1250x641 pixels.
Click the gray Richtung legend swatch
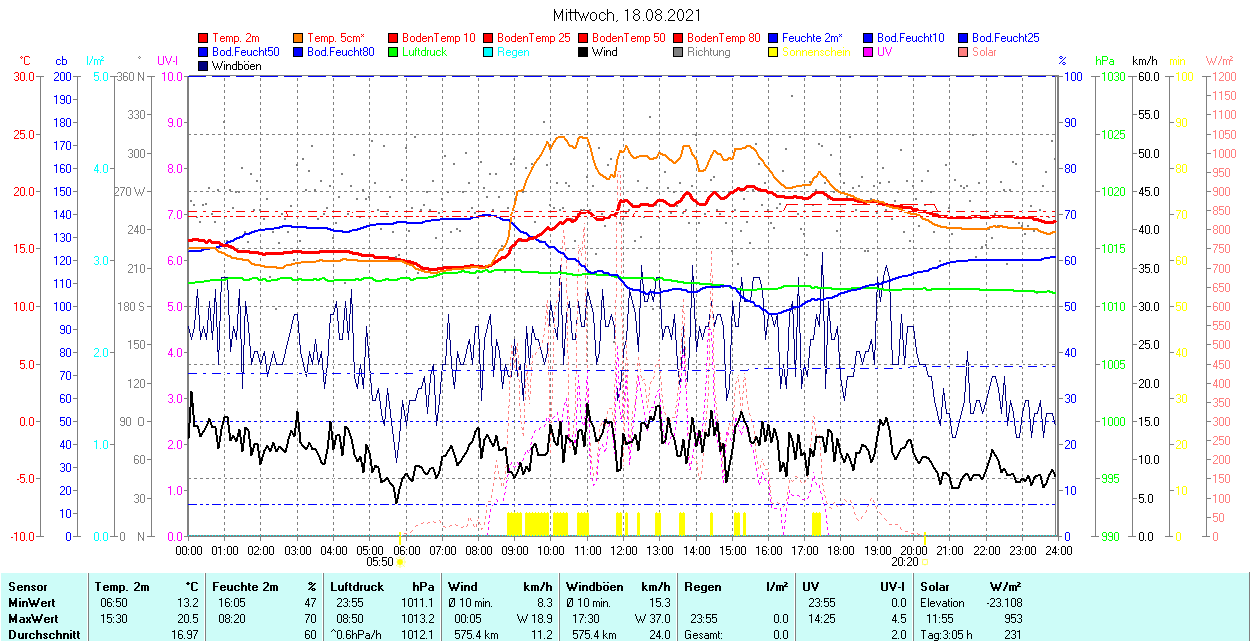click(x=679, y=52)
